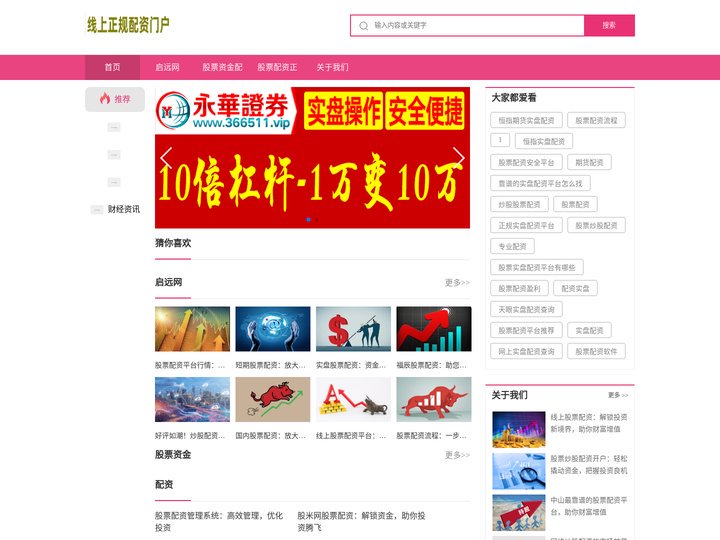This screenshot has width=720, height=540.
Task: Click the 股票配资软件 tag
Action: point(596,352)
